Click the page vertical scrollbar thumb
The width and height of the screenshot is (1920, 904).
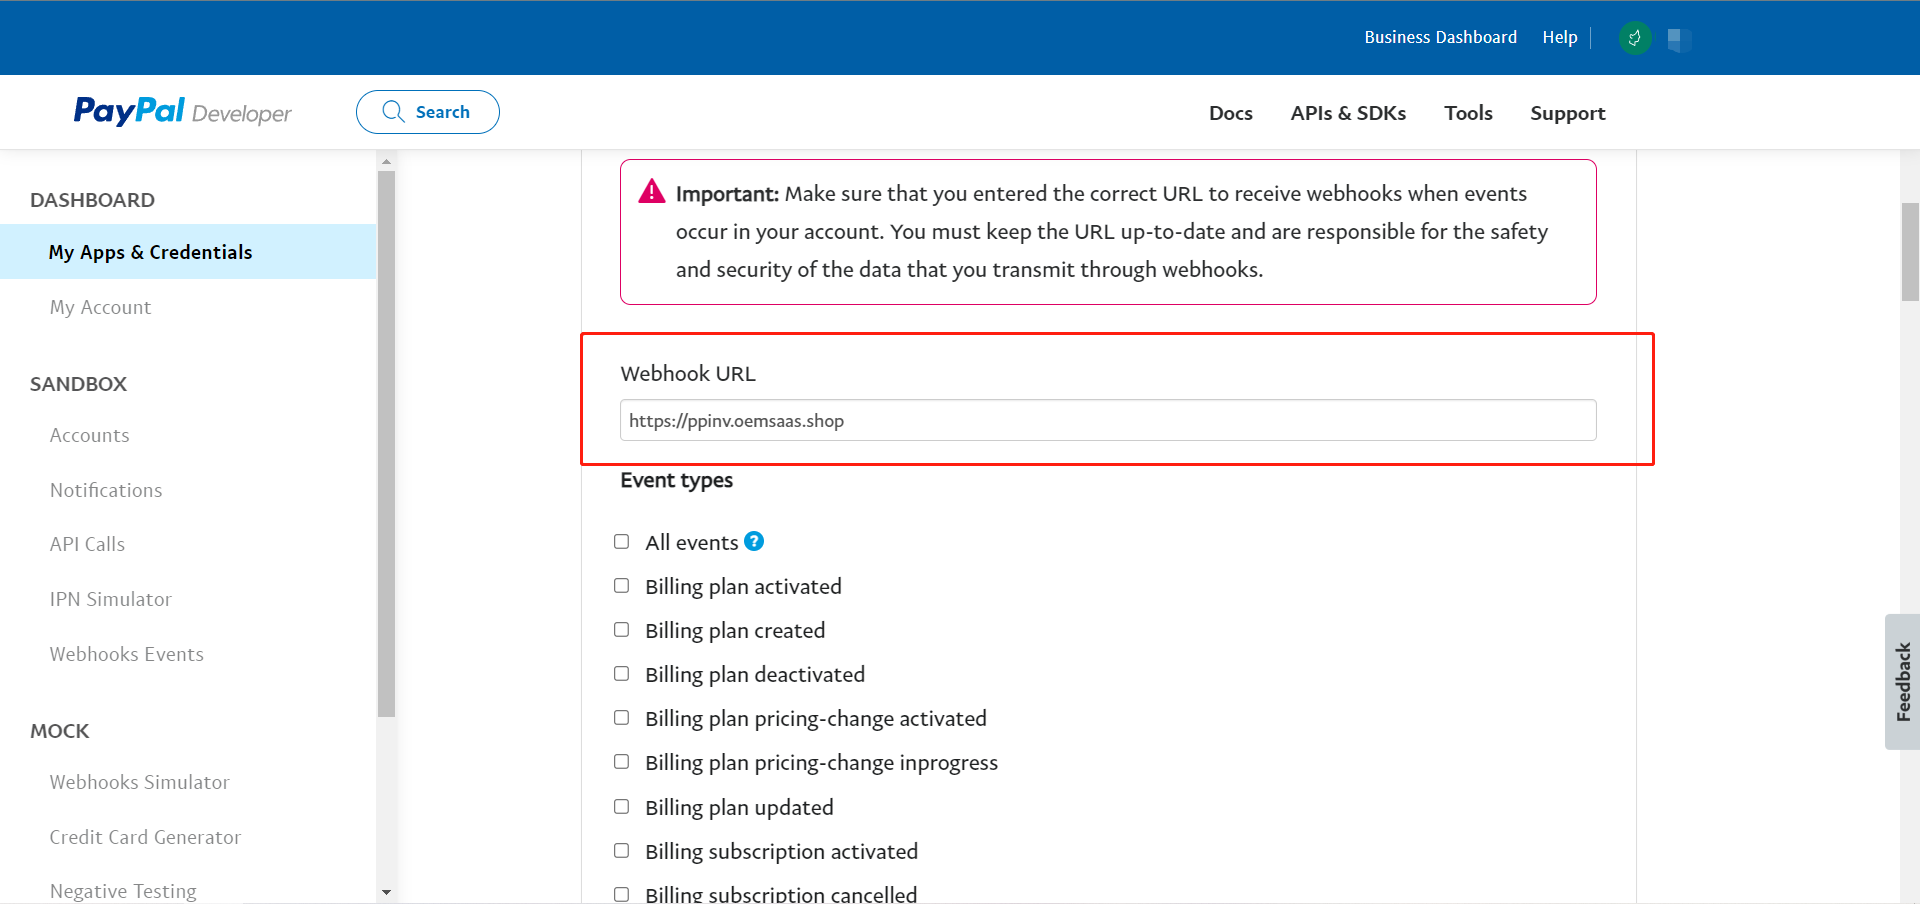pyautogui.click(x=1910, y=252)
